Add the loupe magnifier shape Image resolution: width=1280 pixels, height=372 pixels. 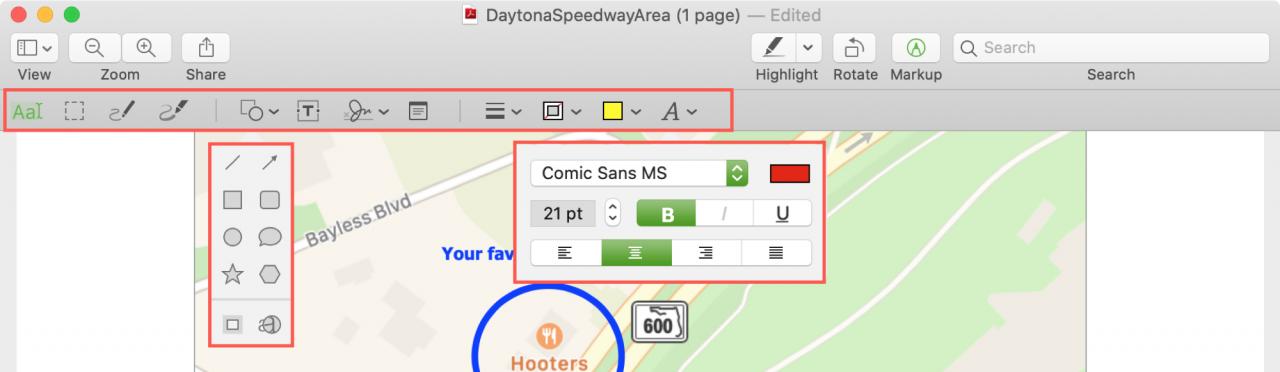click(270, 324)
